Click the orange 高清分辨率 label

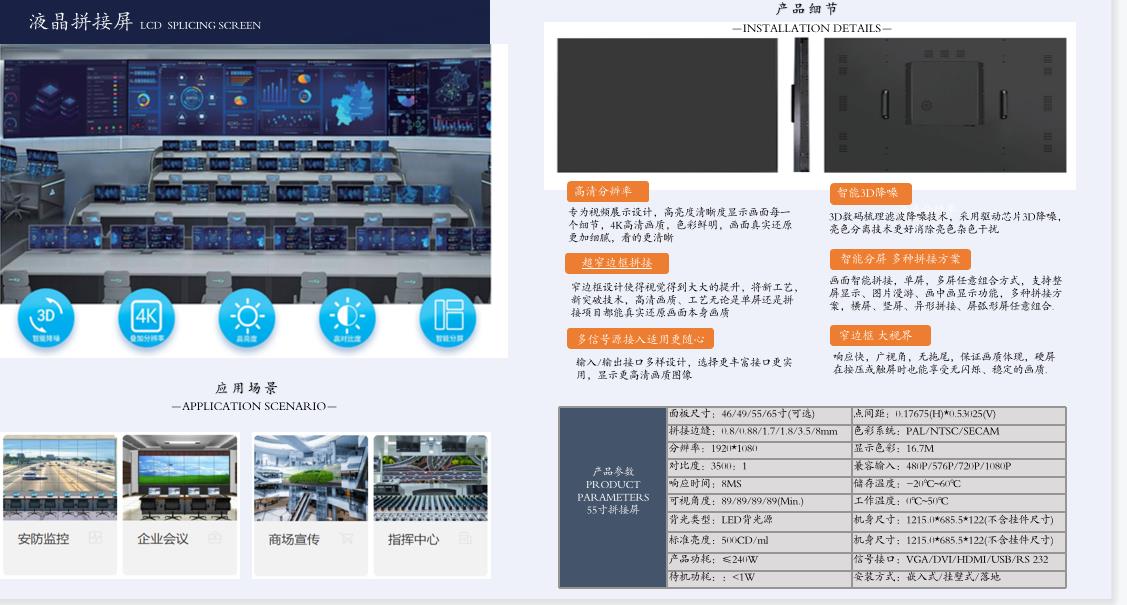coord(607,191)
